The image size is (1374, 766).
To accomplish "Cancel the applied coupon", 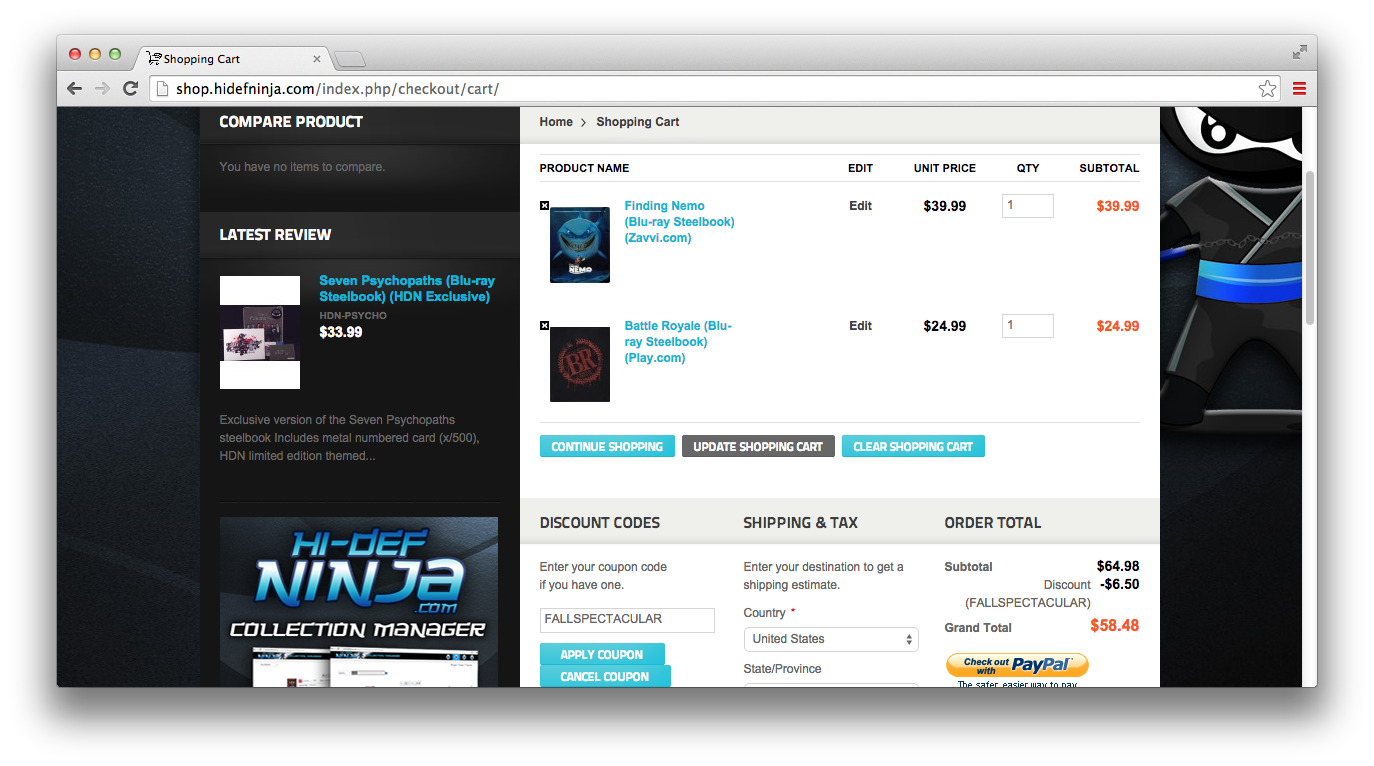I will [605, 676].
